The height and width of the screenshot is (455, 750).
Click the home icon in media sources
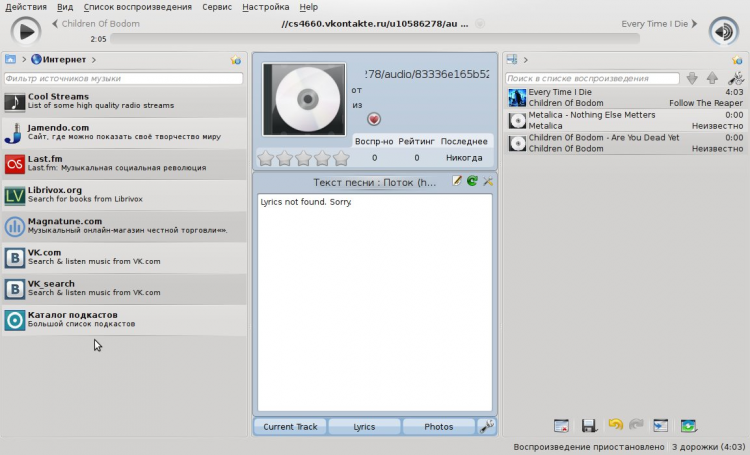coord(11,59)
